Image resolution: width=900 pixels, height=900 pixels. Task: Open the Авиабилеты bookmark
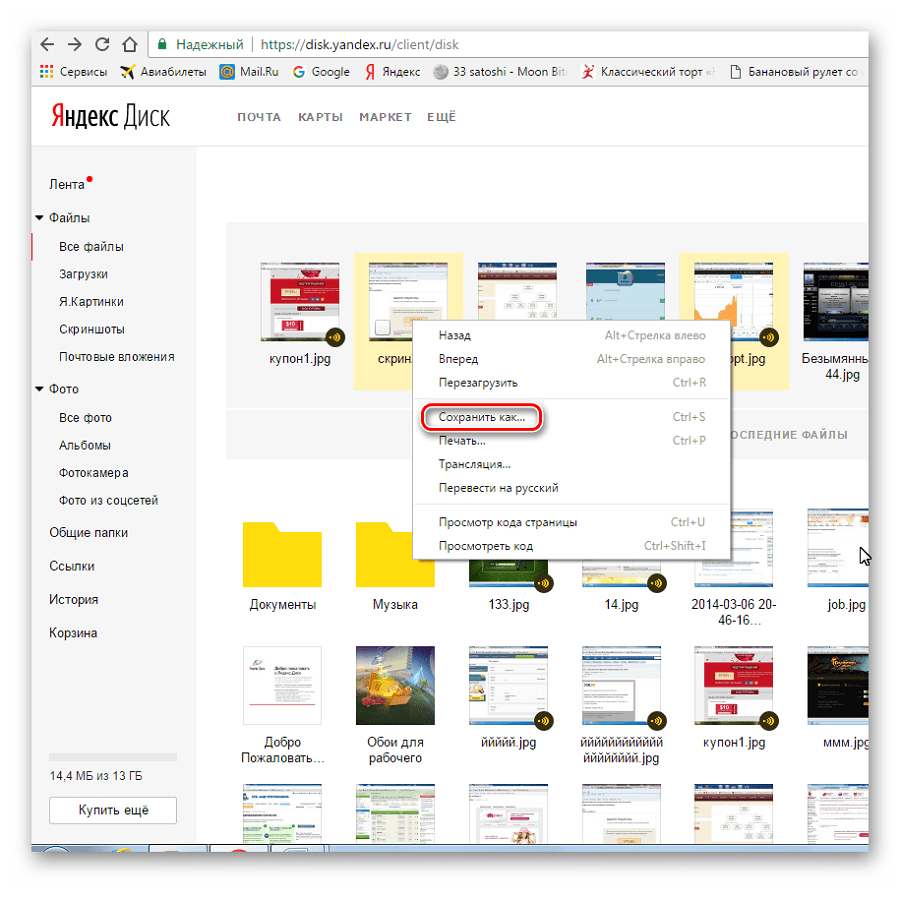coord(162,72)
